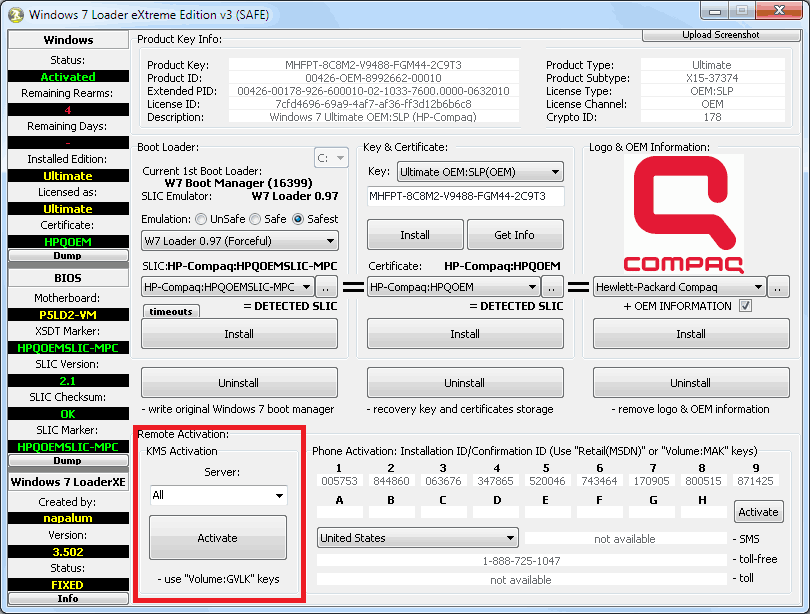Click the app icon in the title bar
This screenshot has height=614, width=810.
click(x=16, y=14)
